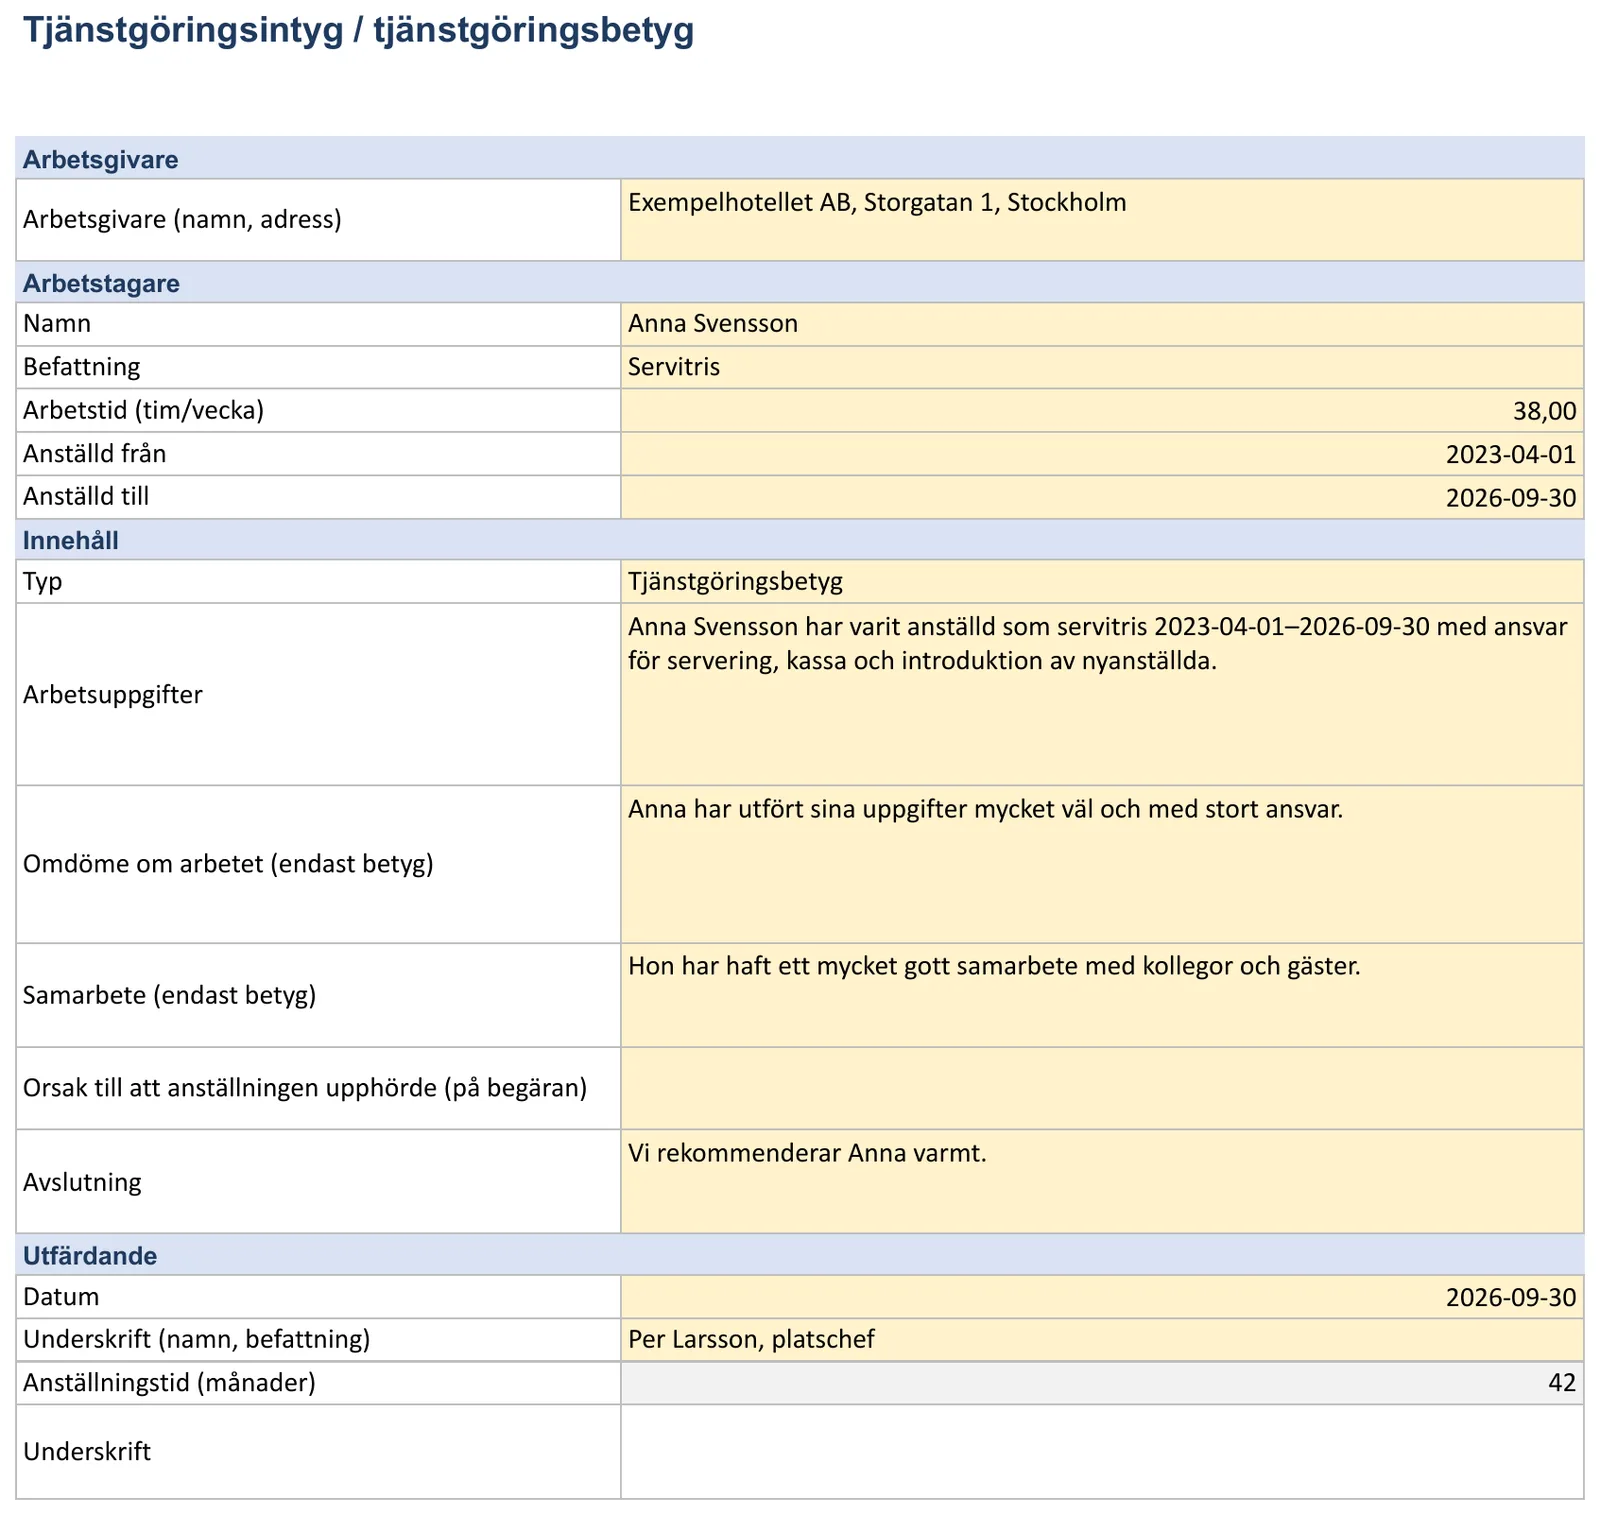The image size is (1600, 1515).
Task: Click the Arbetsuppgifter description text field
Action: tap(1102, 694)
